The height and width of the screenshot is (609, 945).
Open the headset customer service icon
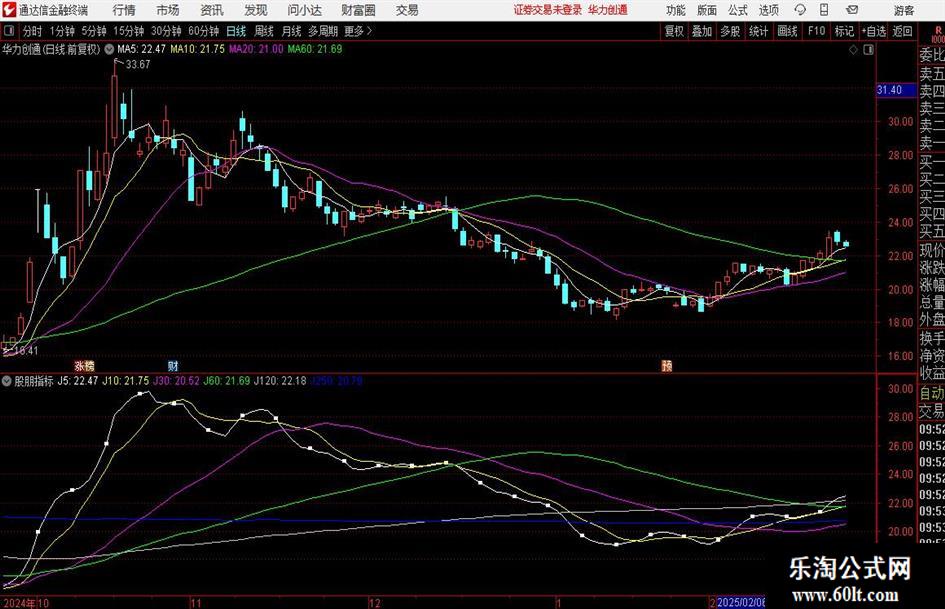click(800, 10)
